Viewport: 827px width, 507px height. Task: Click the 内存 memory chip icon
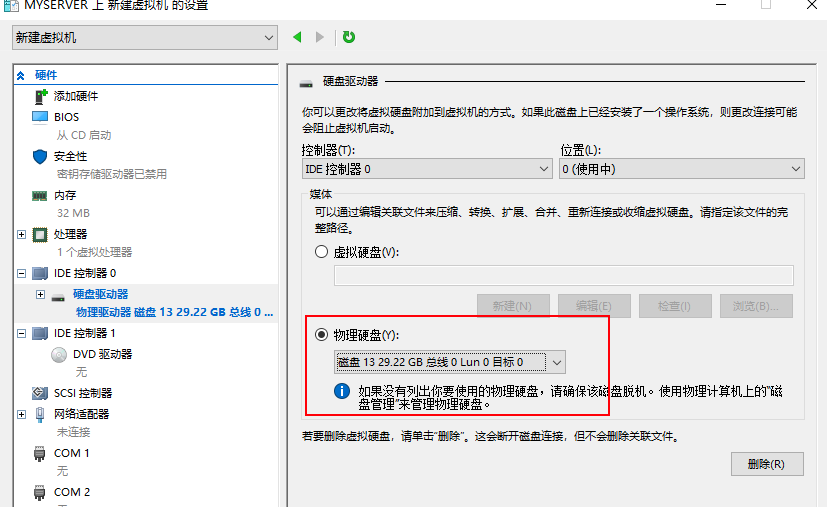click(40, 196)
